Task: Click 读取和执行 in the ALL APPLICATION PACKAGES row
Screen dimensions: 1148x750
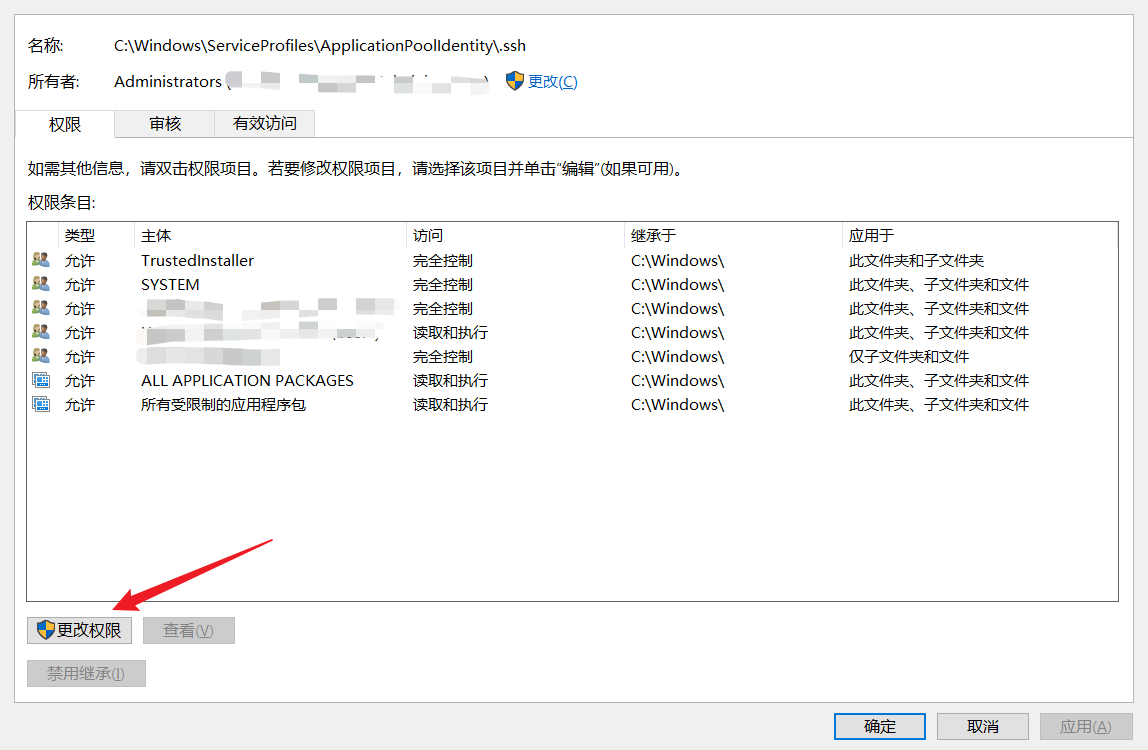Action: point(450,381)
